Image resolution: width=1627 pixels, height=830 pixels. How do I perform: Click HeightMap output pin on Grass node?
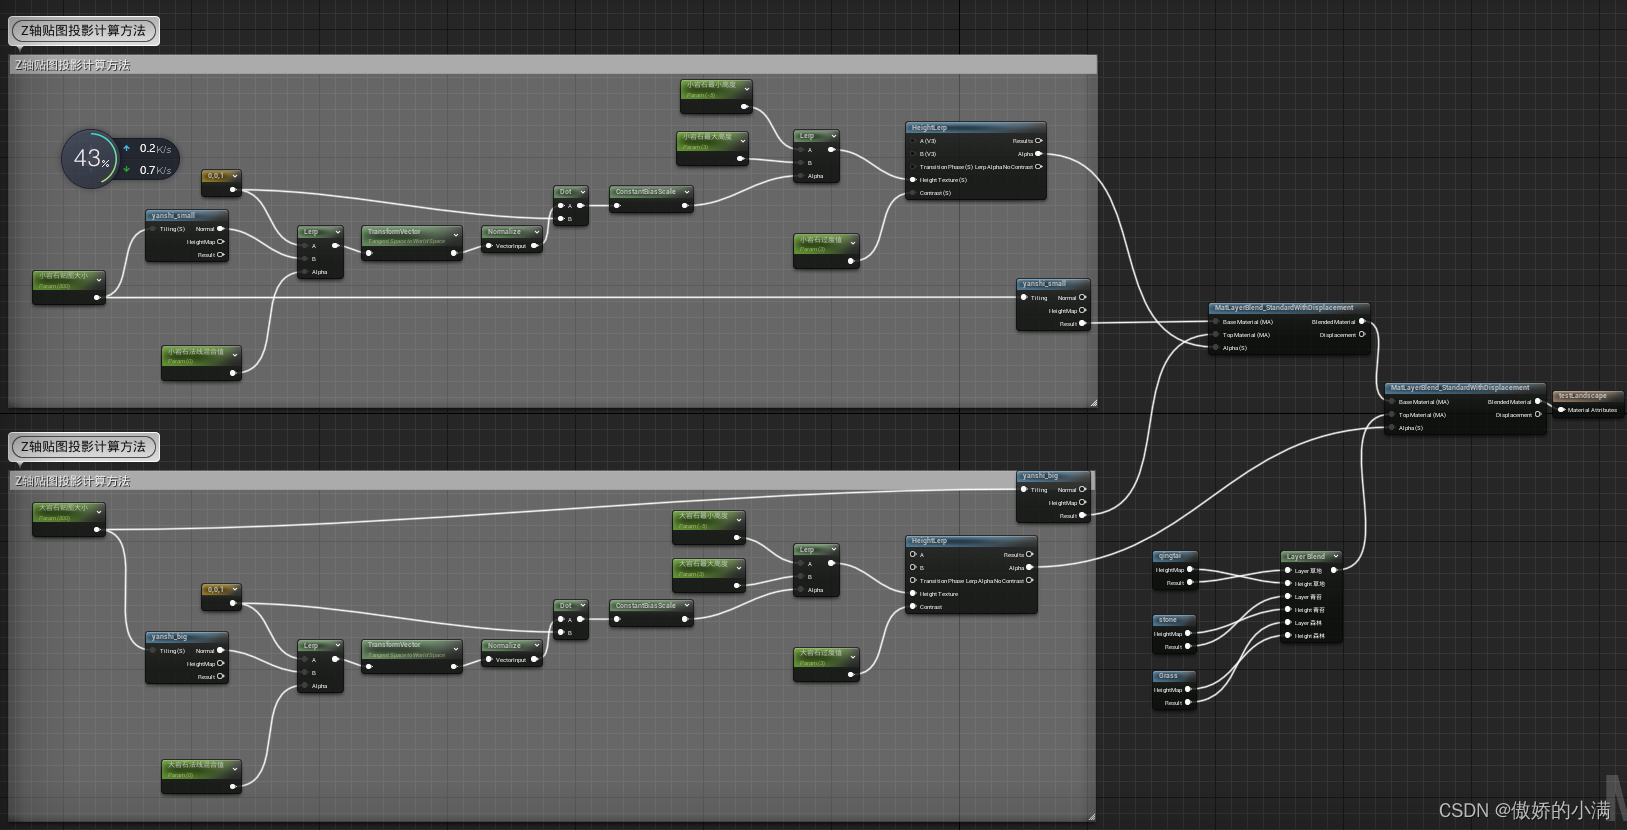pyautogui.click(x=1188, y=690)
